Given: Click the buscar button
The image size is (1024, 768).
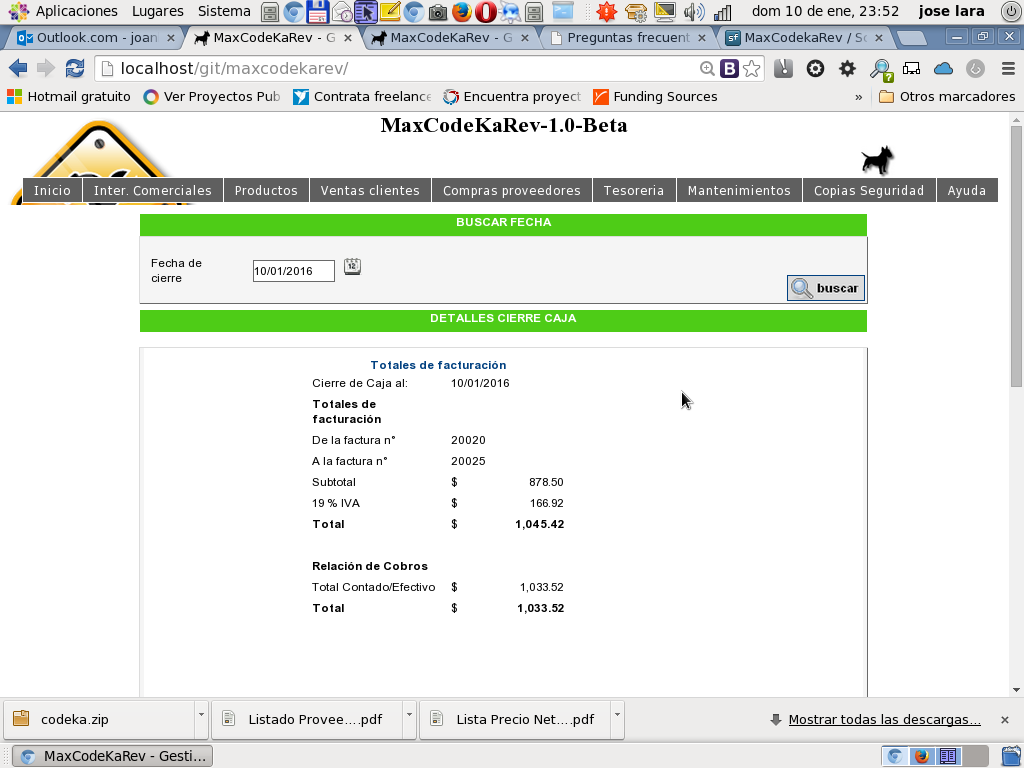Looking at the screenshot, I should click(825, 288).
